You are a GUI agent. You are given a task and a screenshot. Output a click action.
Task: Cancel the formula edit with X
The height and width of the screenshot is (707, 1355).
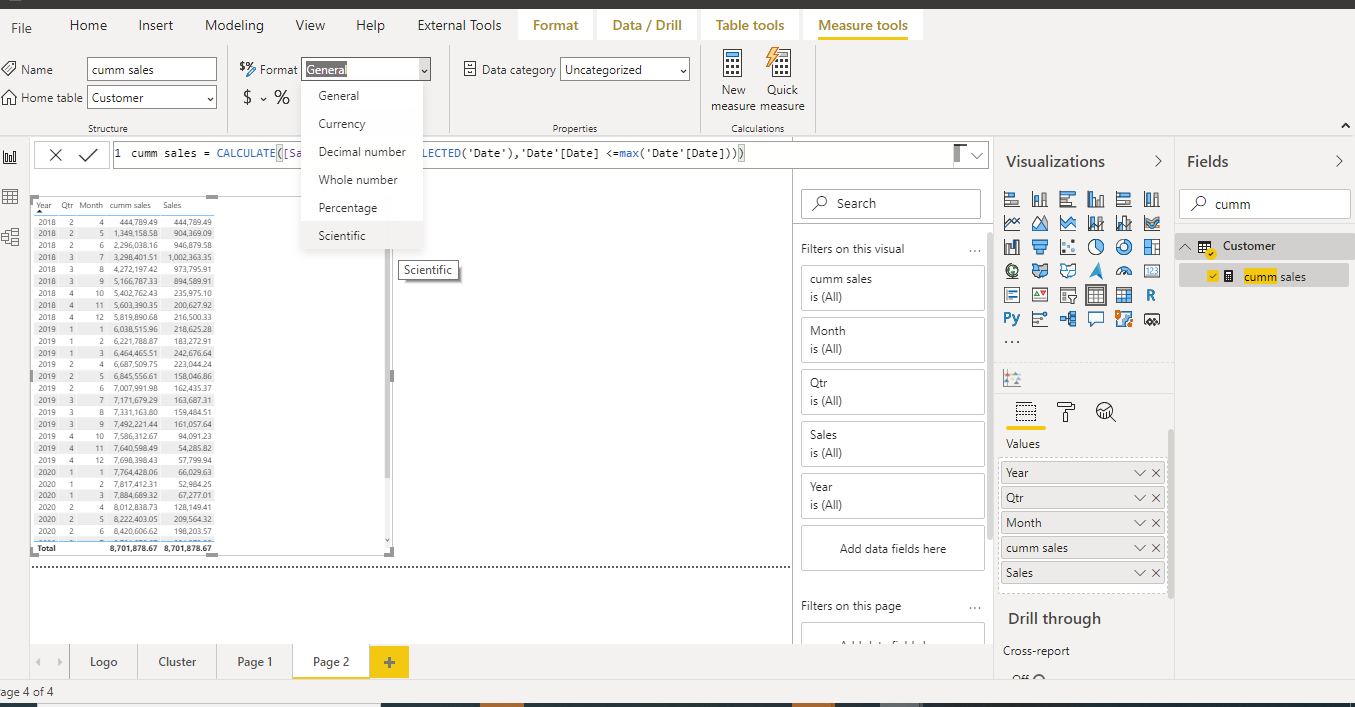(x=56, y=155)
